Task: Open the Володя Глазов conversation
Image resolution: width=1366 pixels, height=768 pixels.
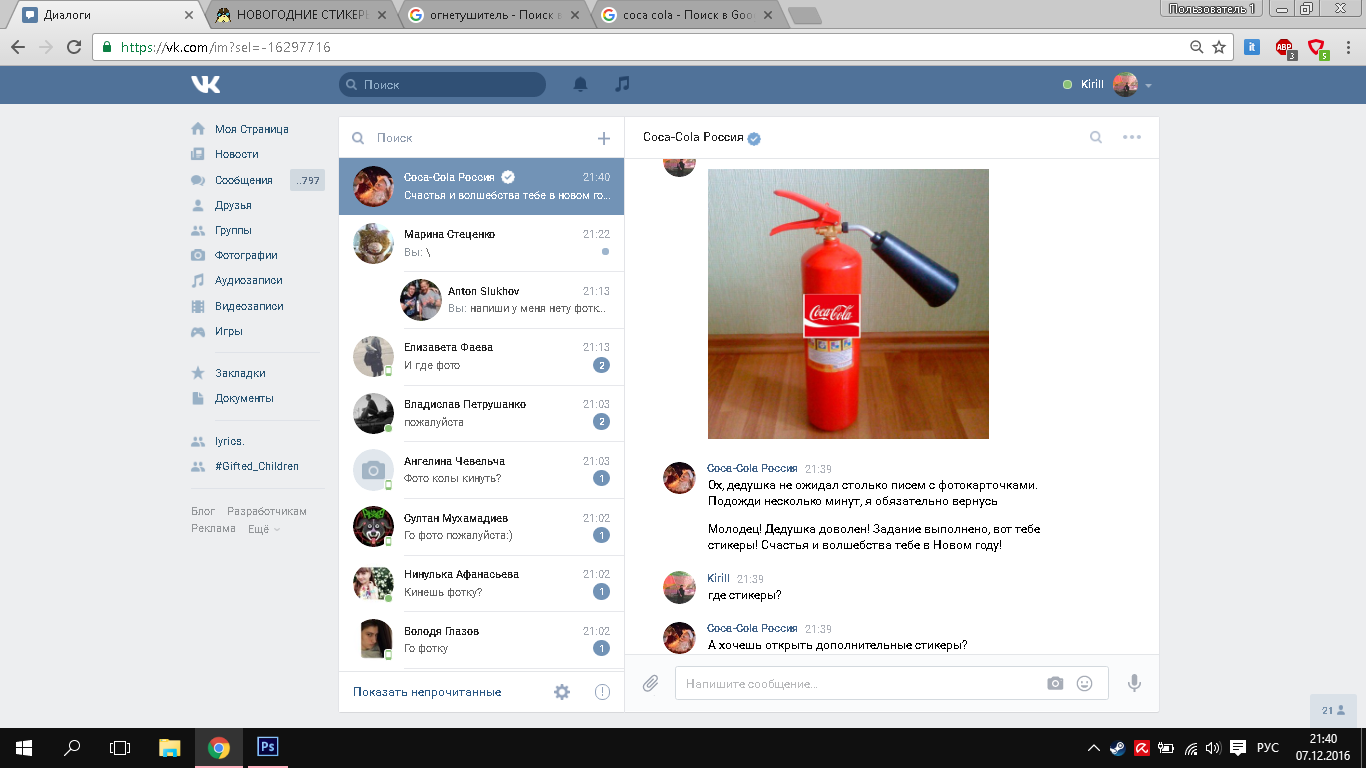Action: click(x=481, y=640)
